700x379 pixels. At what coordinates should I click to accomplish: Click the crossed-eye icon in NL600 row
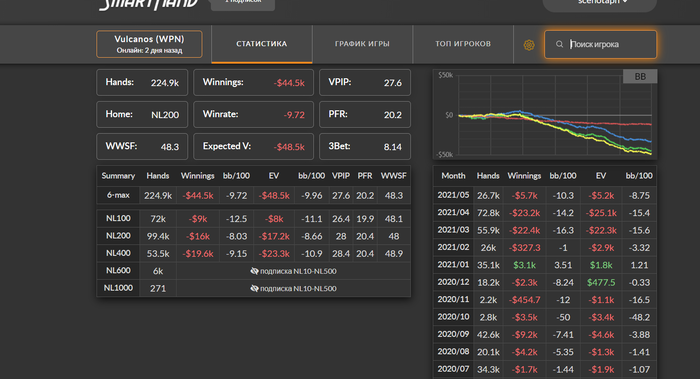pos(254,271)
